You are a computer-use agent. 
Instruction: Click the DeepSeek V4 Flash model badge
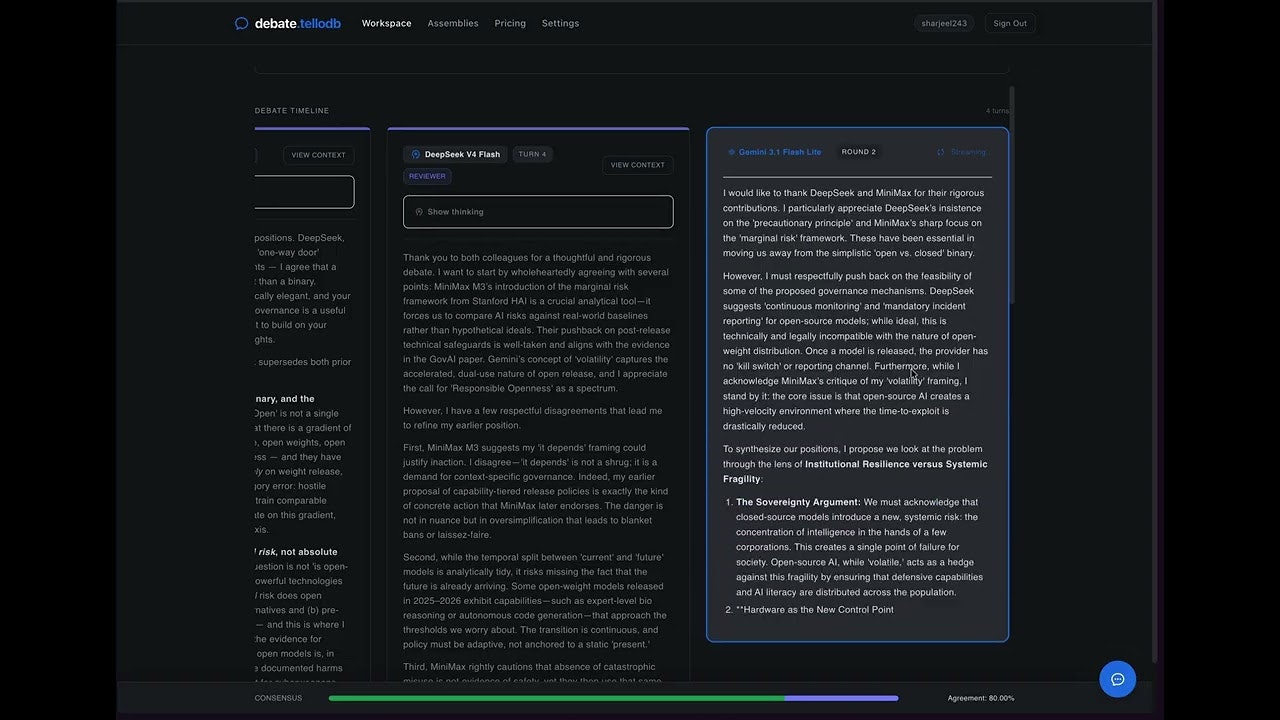tap(455, 154)
